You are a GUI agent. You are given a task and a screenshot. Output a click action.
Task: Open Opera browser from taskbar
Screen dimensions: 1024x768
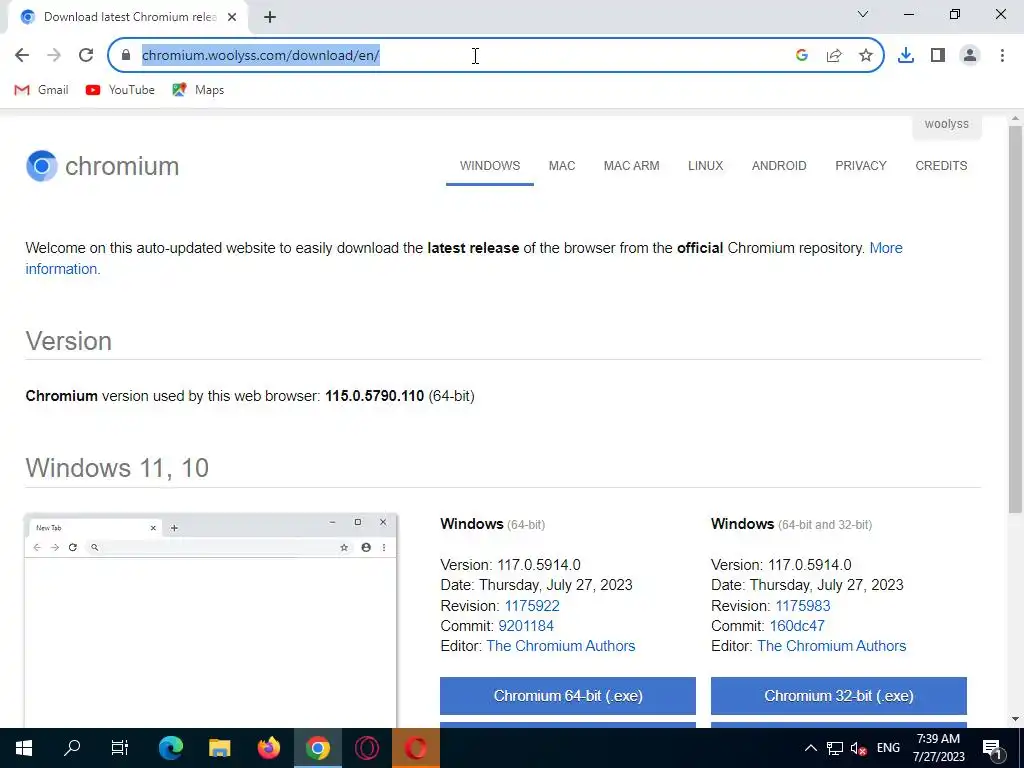pos(415,748)
